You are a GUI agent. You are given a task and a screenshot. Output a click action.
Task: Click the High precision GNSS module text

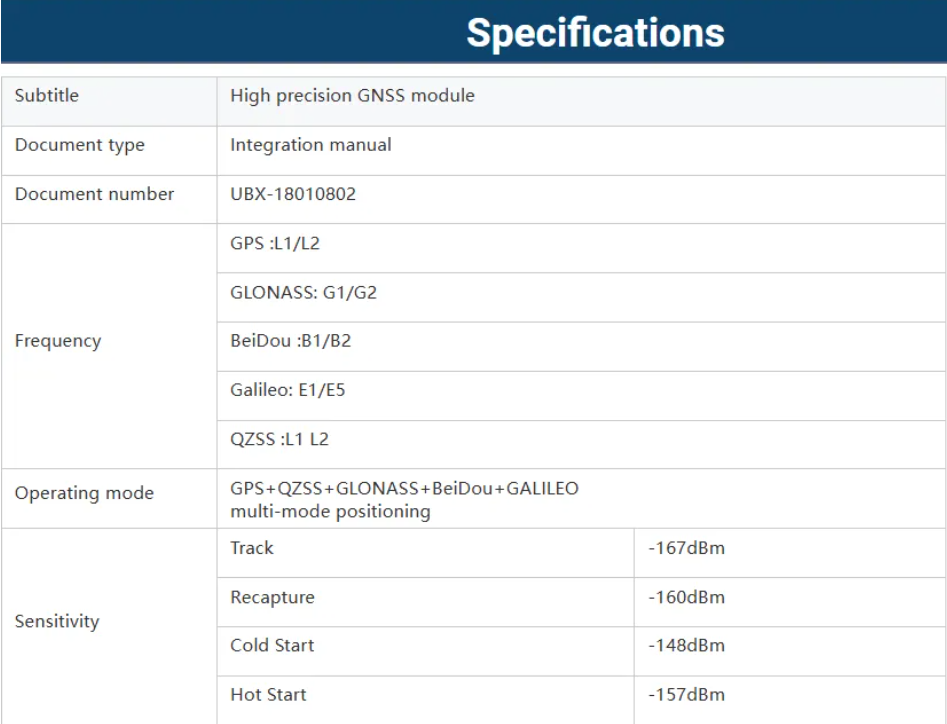(352, 96)
